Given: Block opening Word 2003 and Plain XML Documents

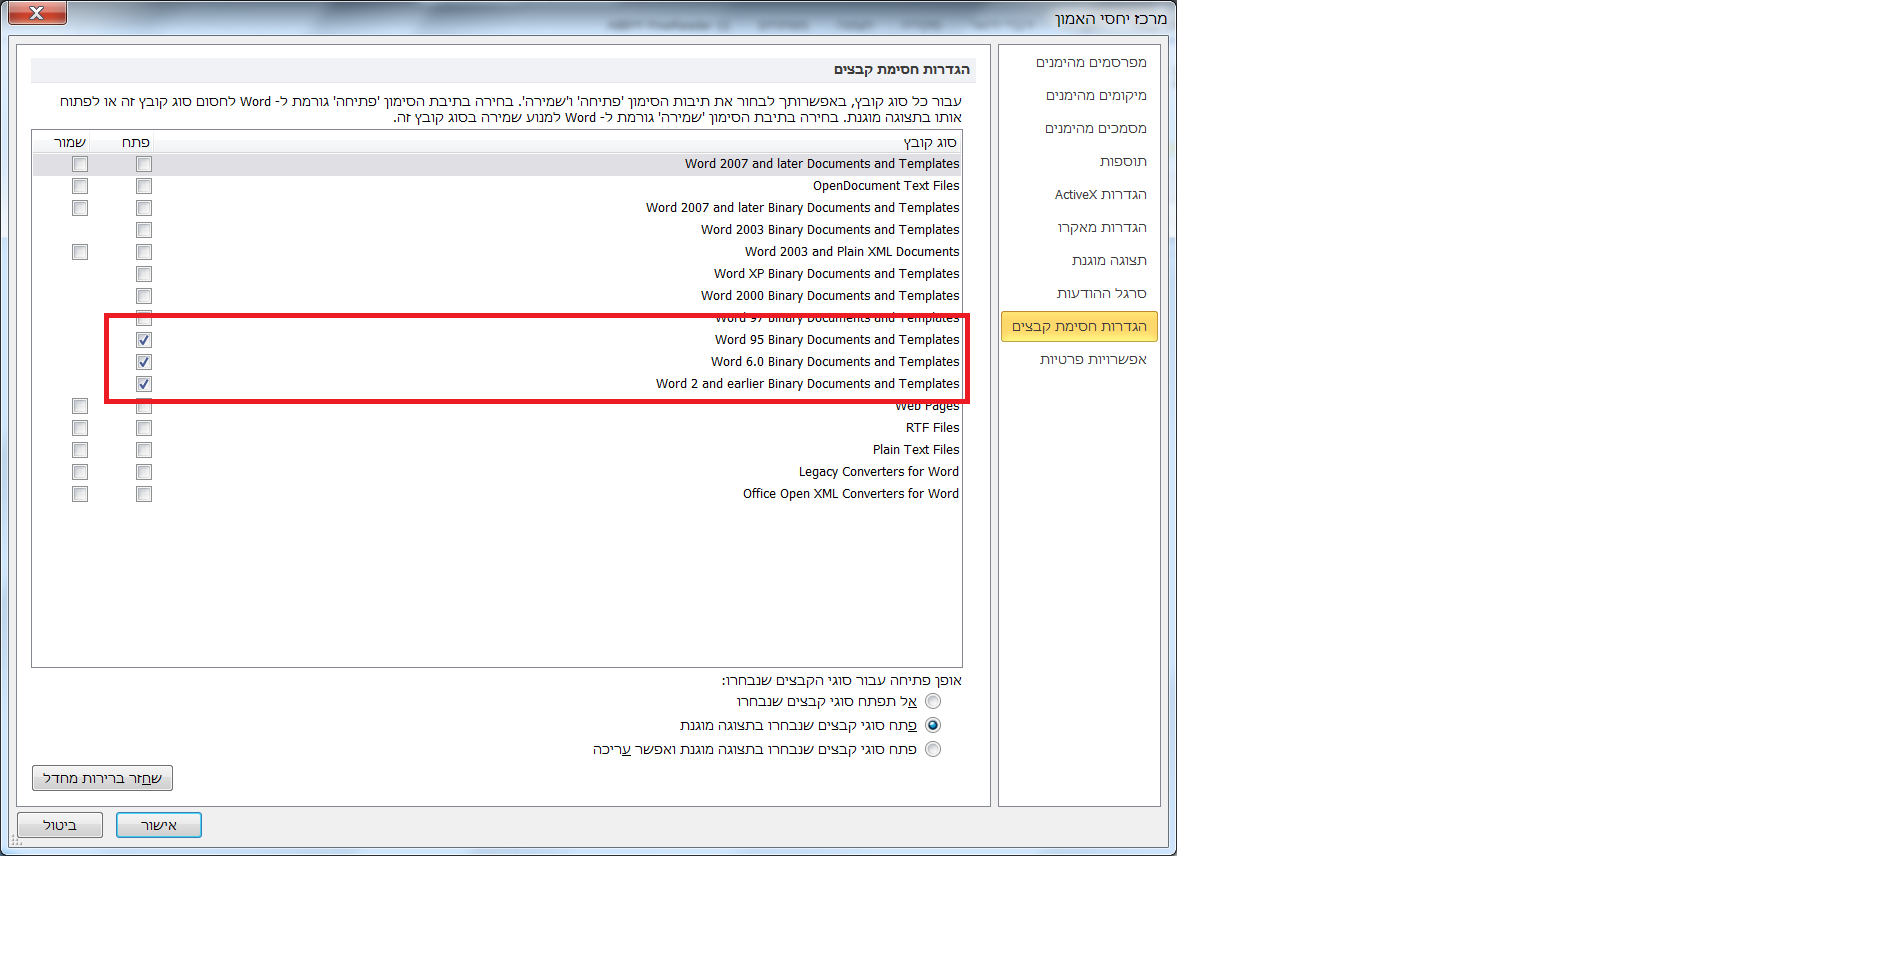Looking at the screenshot, I should coord(144,252).
